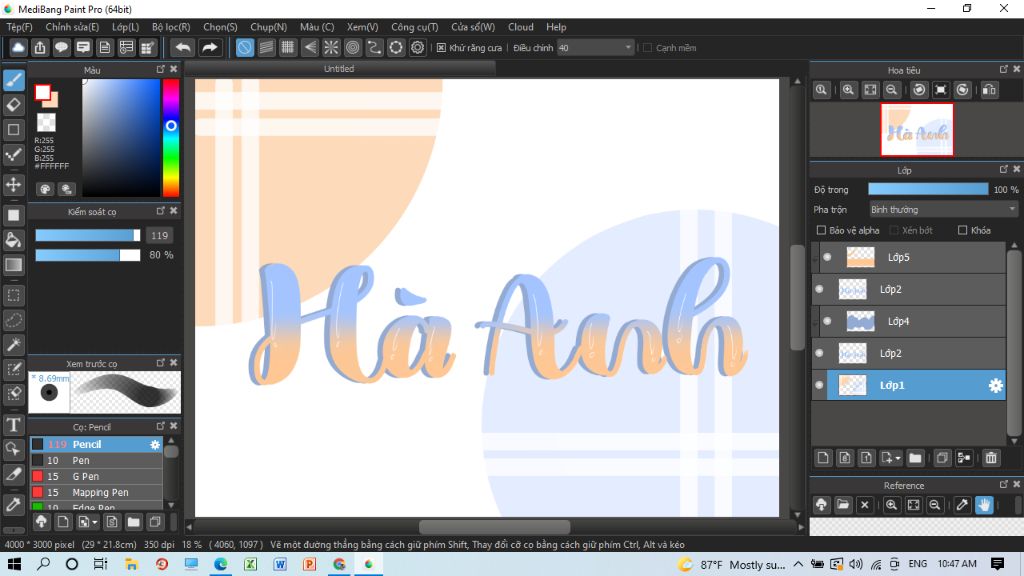Select the G Pen brush
This screenshot has height=576, width=1024.
pos(96,477)
